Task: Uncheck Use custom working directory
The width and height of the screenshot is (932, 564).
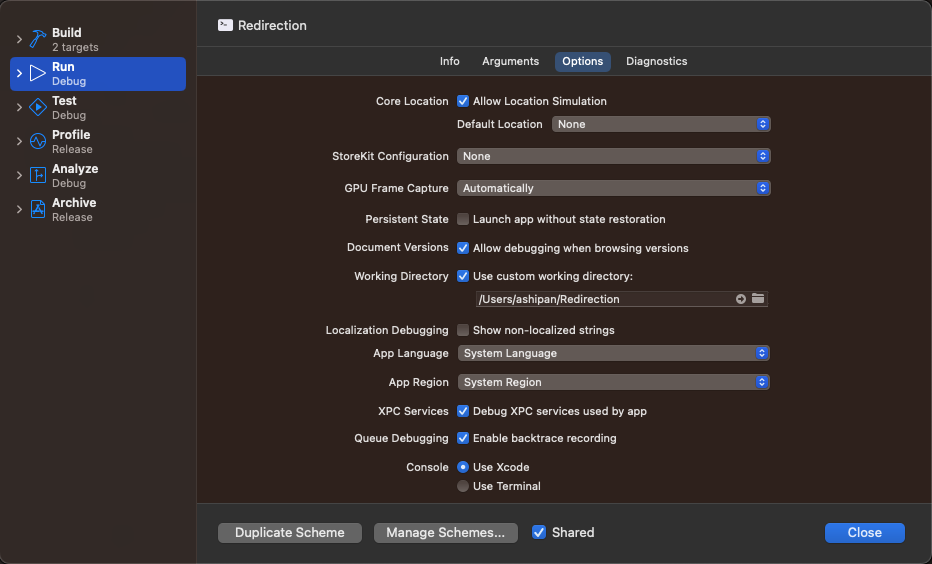Action: point(463,276)
